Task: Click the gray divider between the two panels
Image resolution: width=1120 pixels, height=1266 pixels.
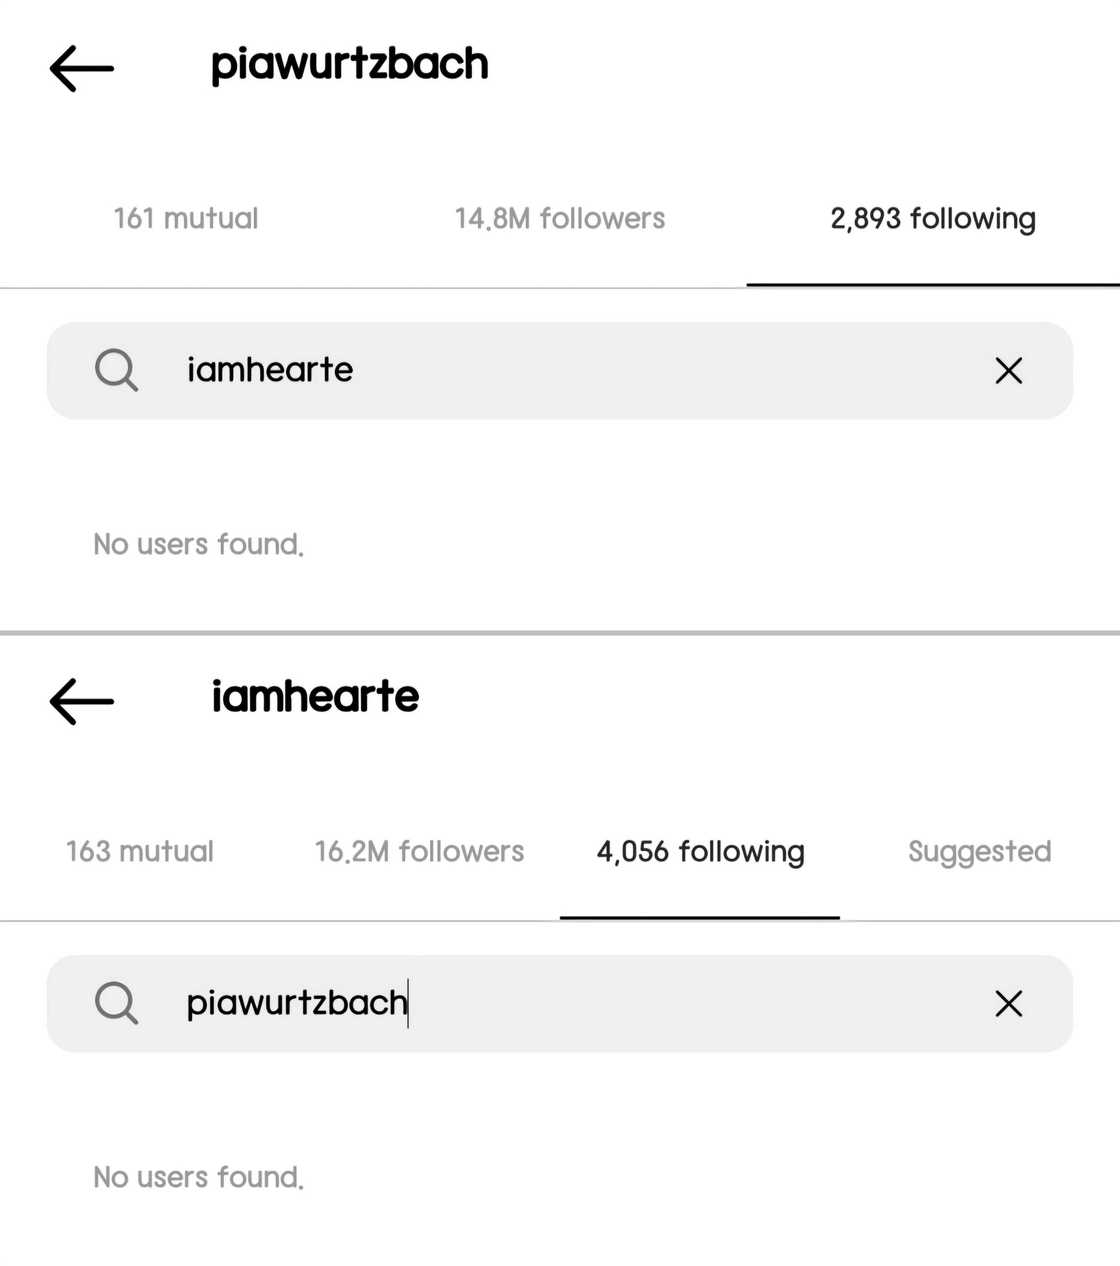Action: click(560, 632)
